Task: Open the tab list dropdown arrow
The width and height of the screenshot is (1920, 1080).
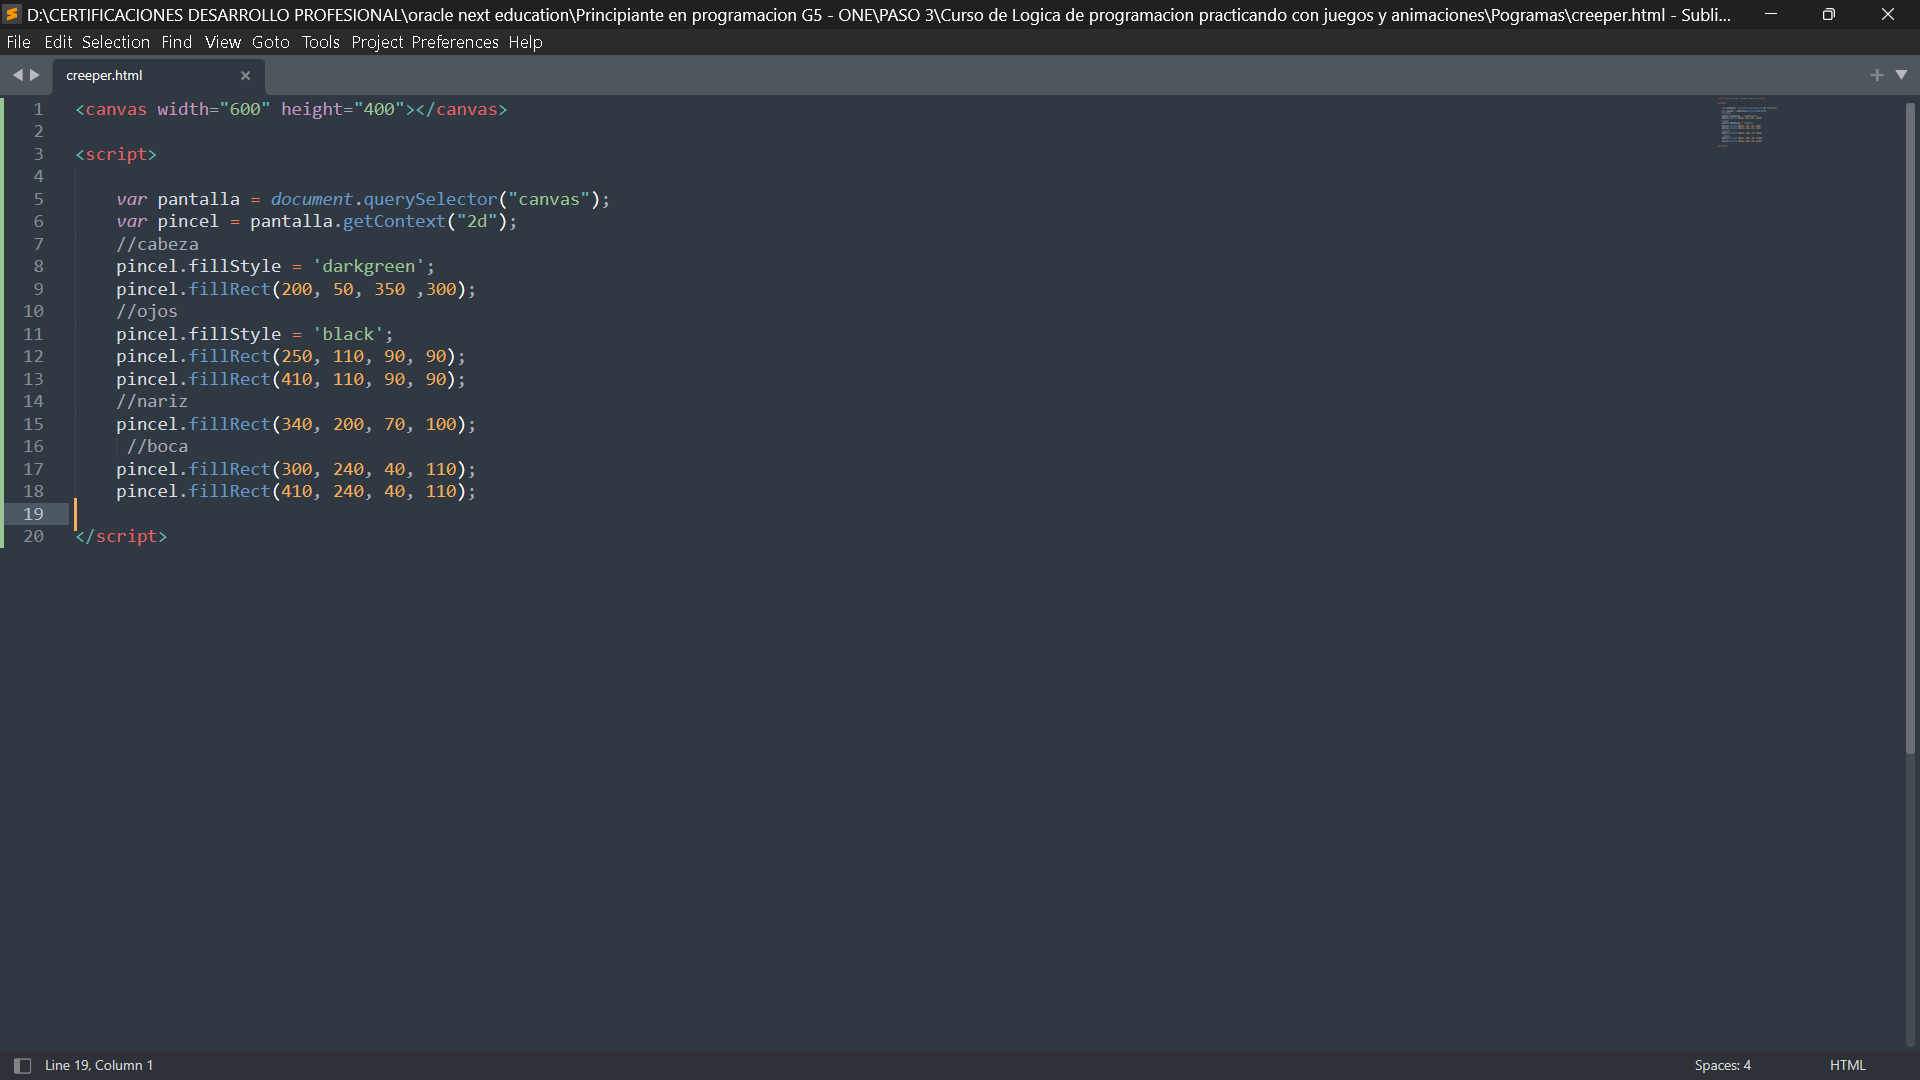Action: (x=1902, y=75)
